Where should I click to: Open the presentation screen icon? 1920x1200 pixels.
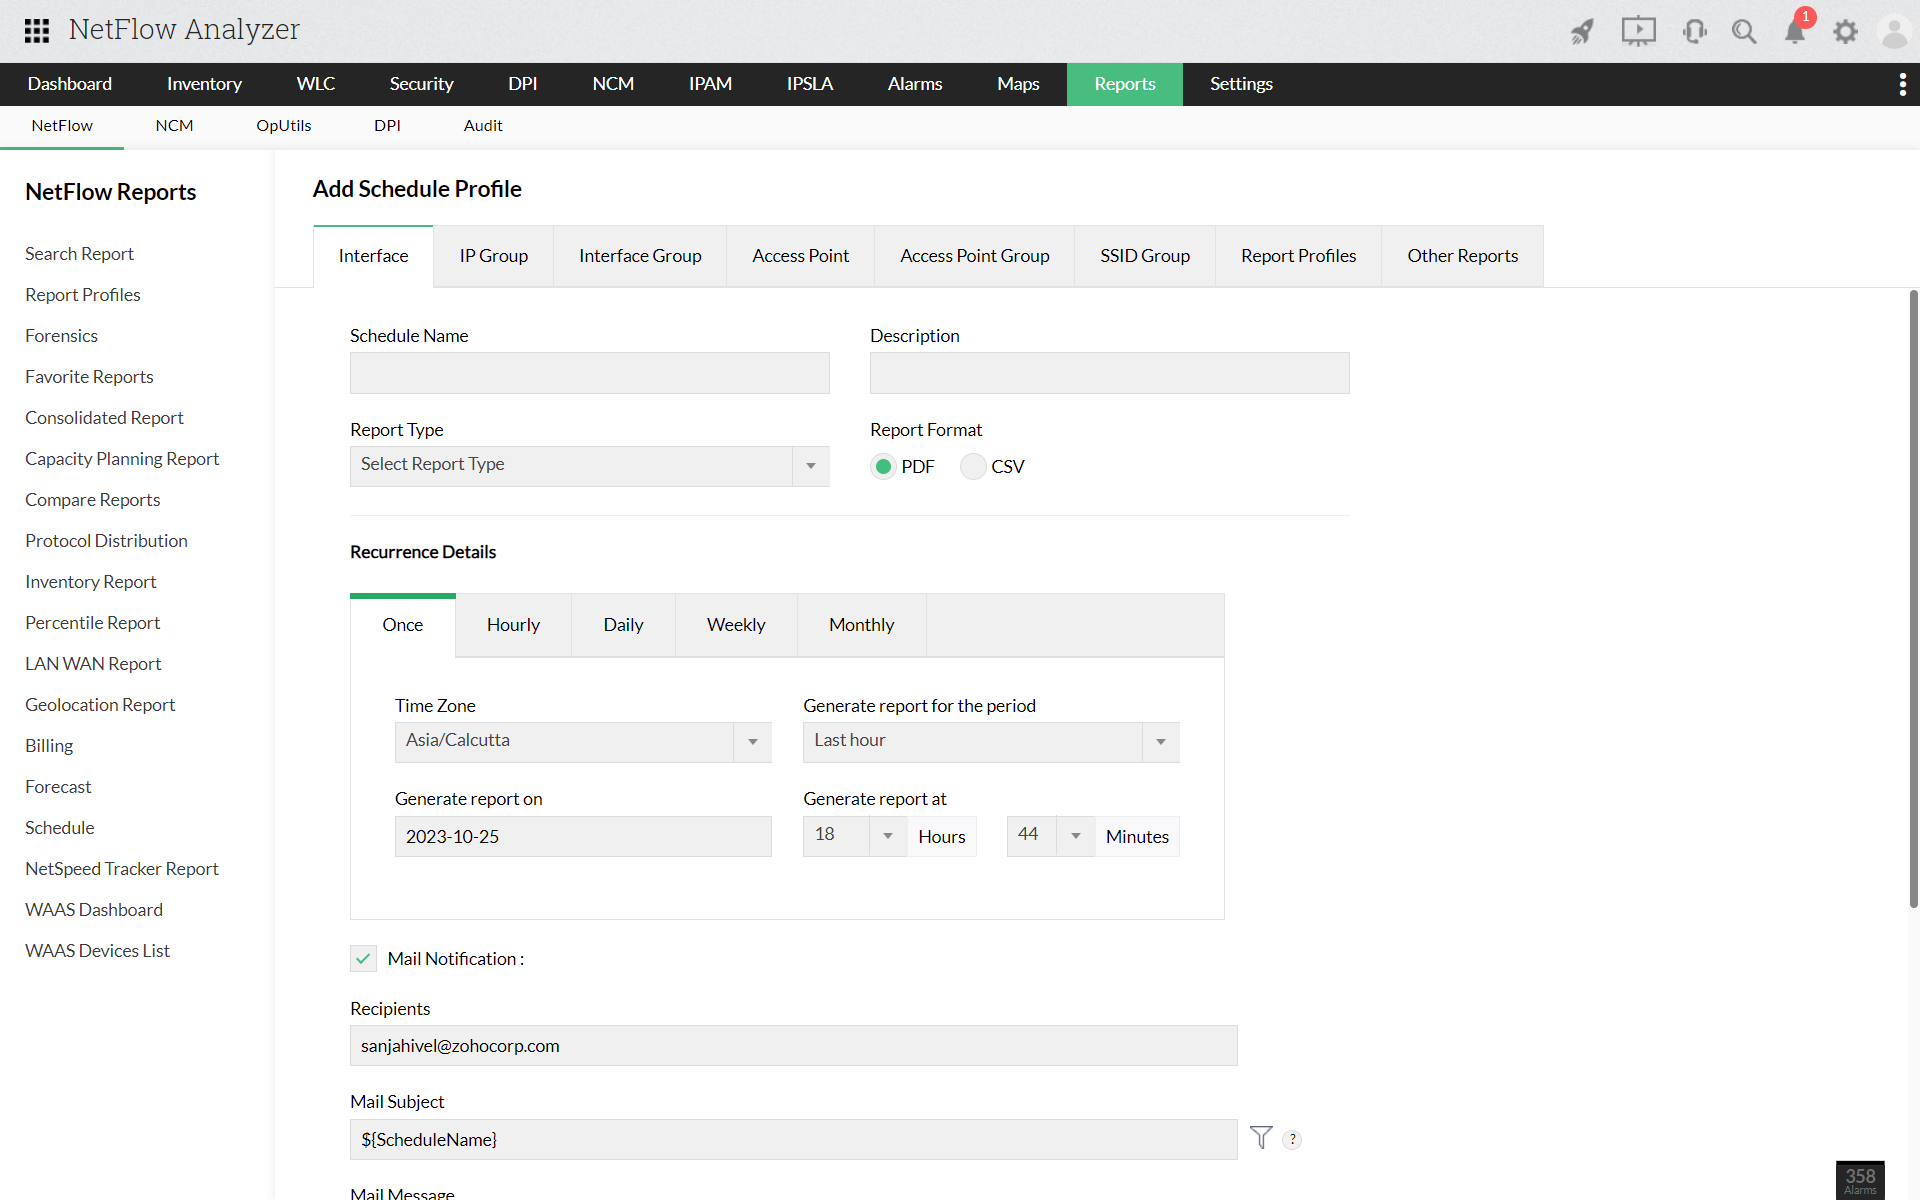pos(1638,32)
